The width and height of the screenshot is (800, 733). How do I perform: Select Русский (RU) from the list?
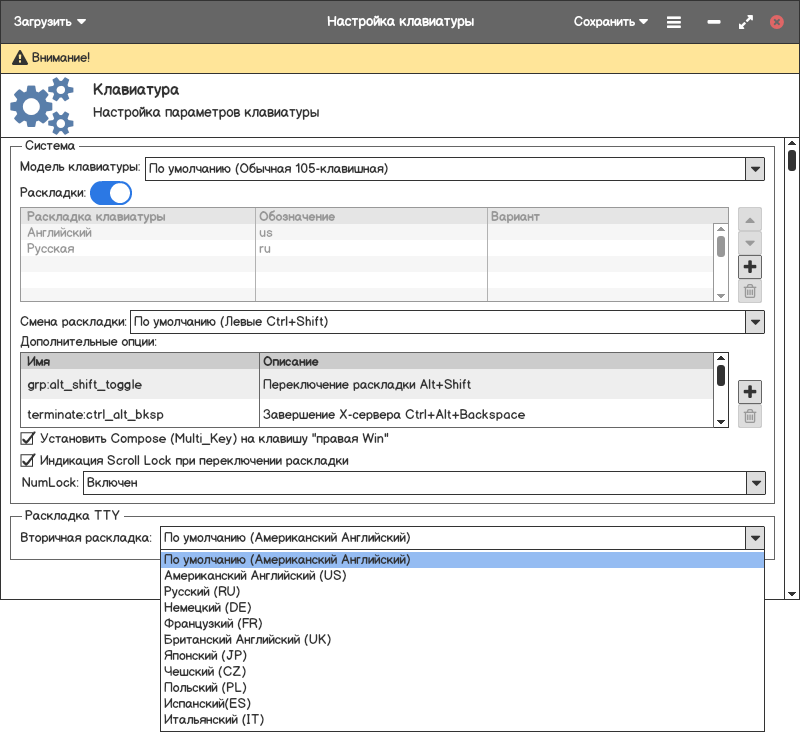(x=202, y=592)
